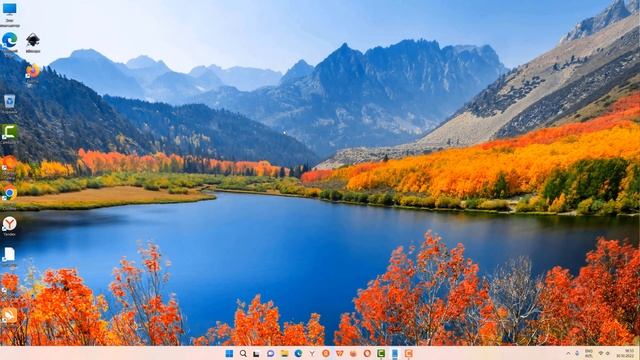The height and width of the screenshot is (360, 640).
Task: Click the rightmost orange taskbar app icon
Action: [409, 353]
